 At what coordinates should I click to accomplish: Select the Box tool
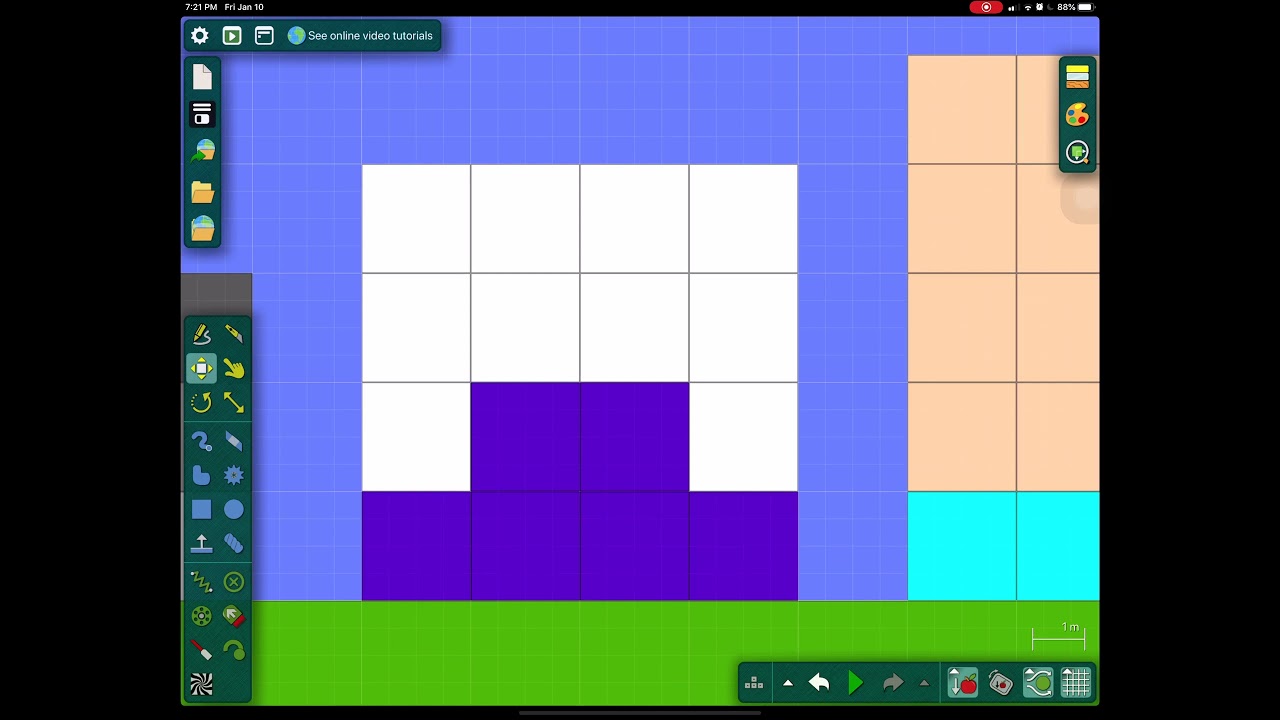[202, 510]
